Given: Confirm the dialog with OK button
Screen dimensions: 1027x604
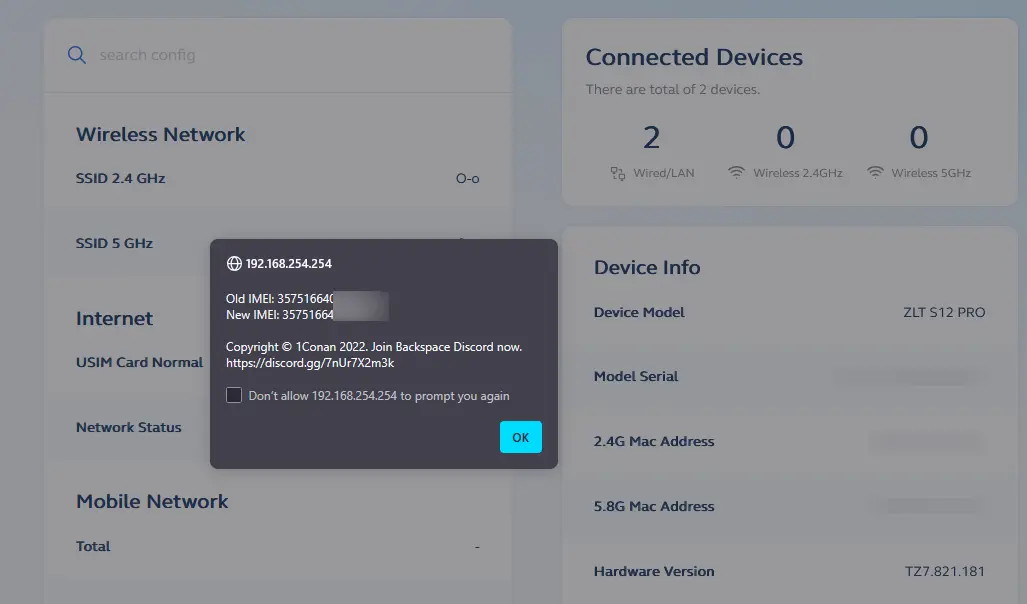Looking at the screenshot, I should pos(521,437).
